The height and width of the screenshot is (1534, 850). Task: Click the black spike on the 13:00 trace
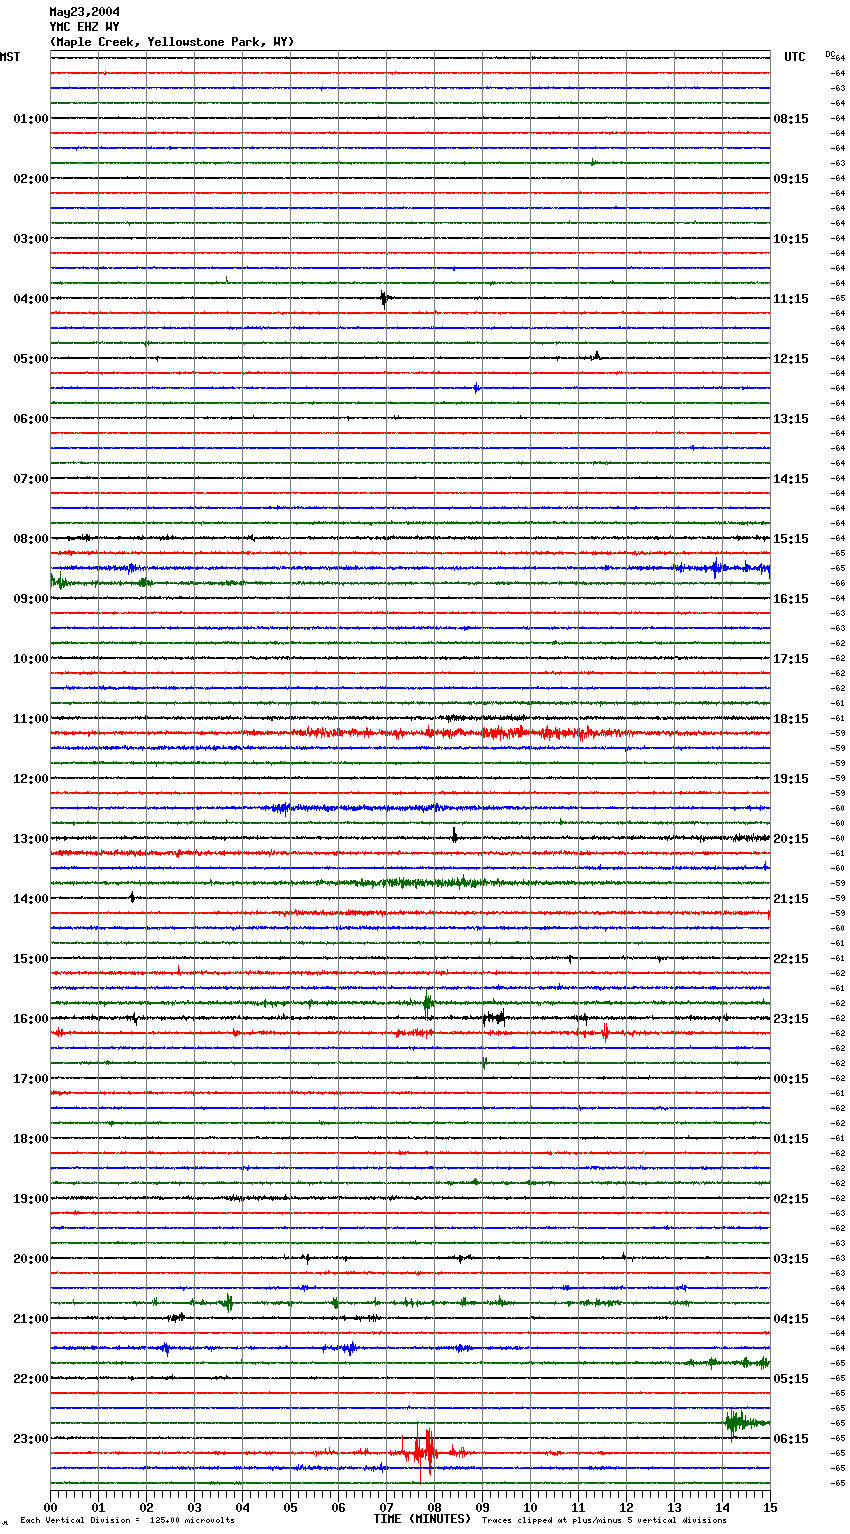[454, 836]
